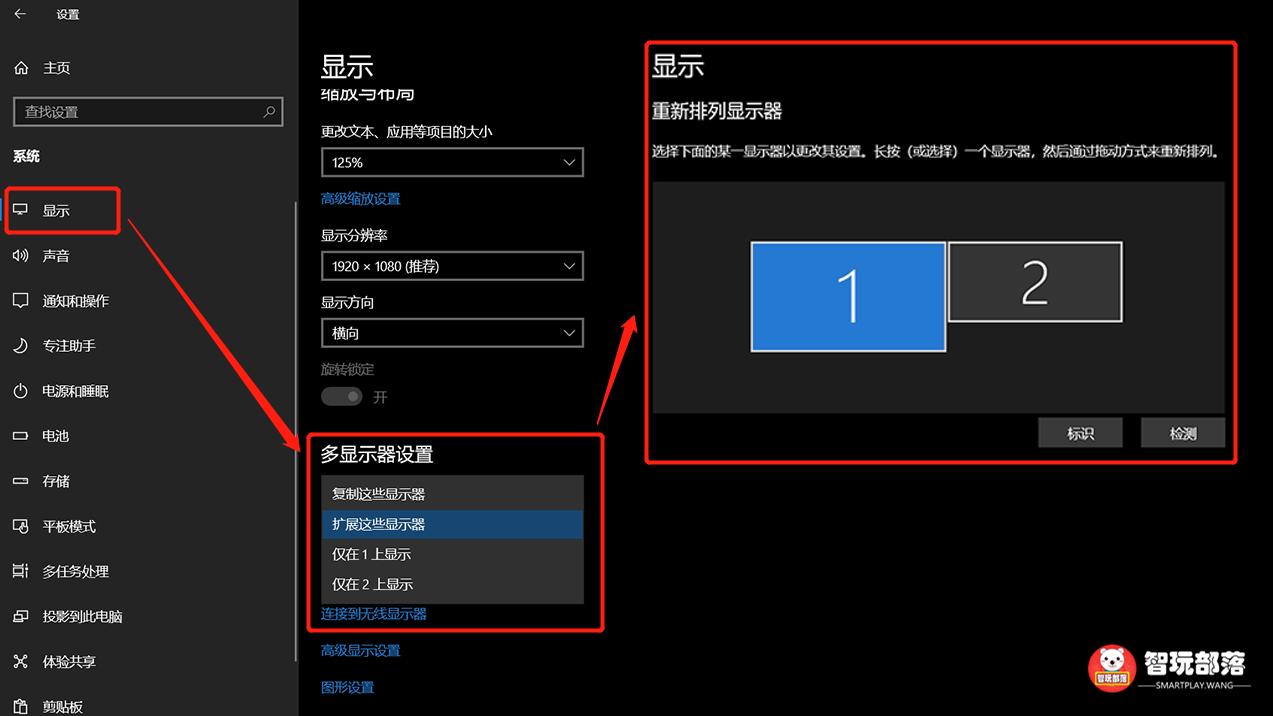Screen dimensions: 1273x716
Task: Open the 1920 × 1080 resolution dropdown
Action: pos(452,266)
